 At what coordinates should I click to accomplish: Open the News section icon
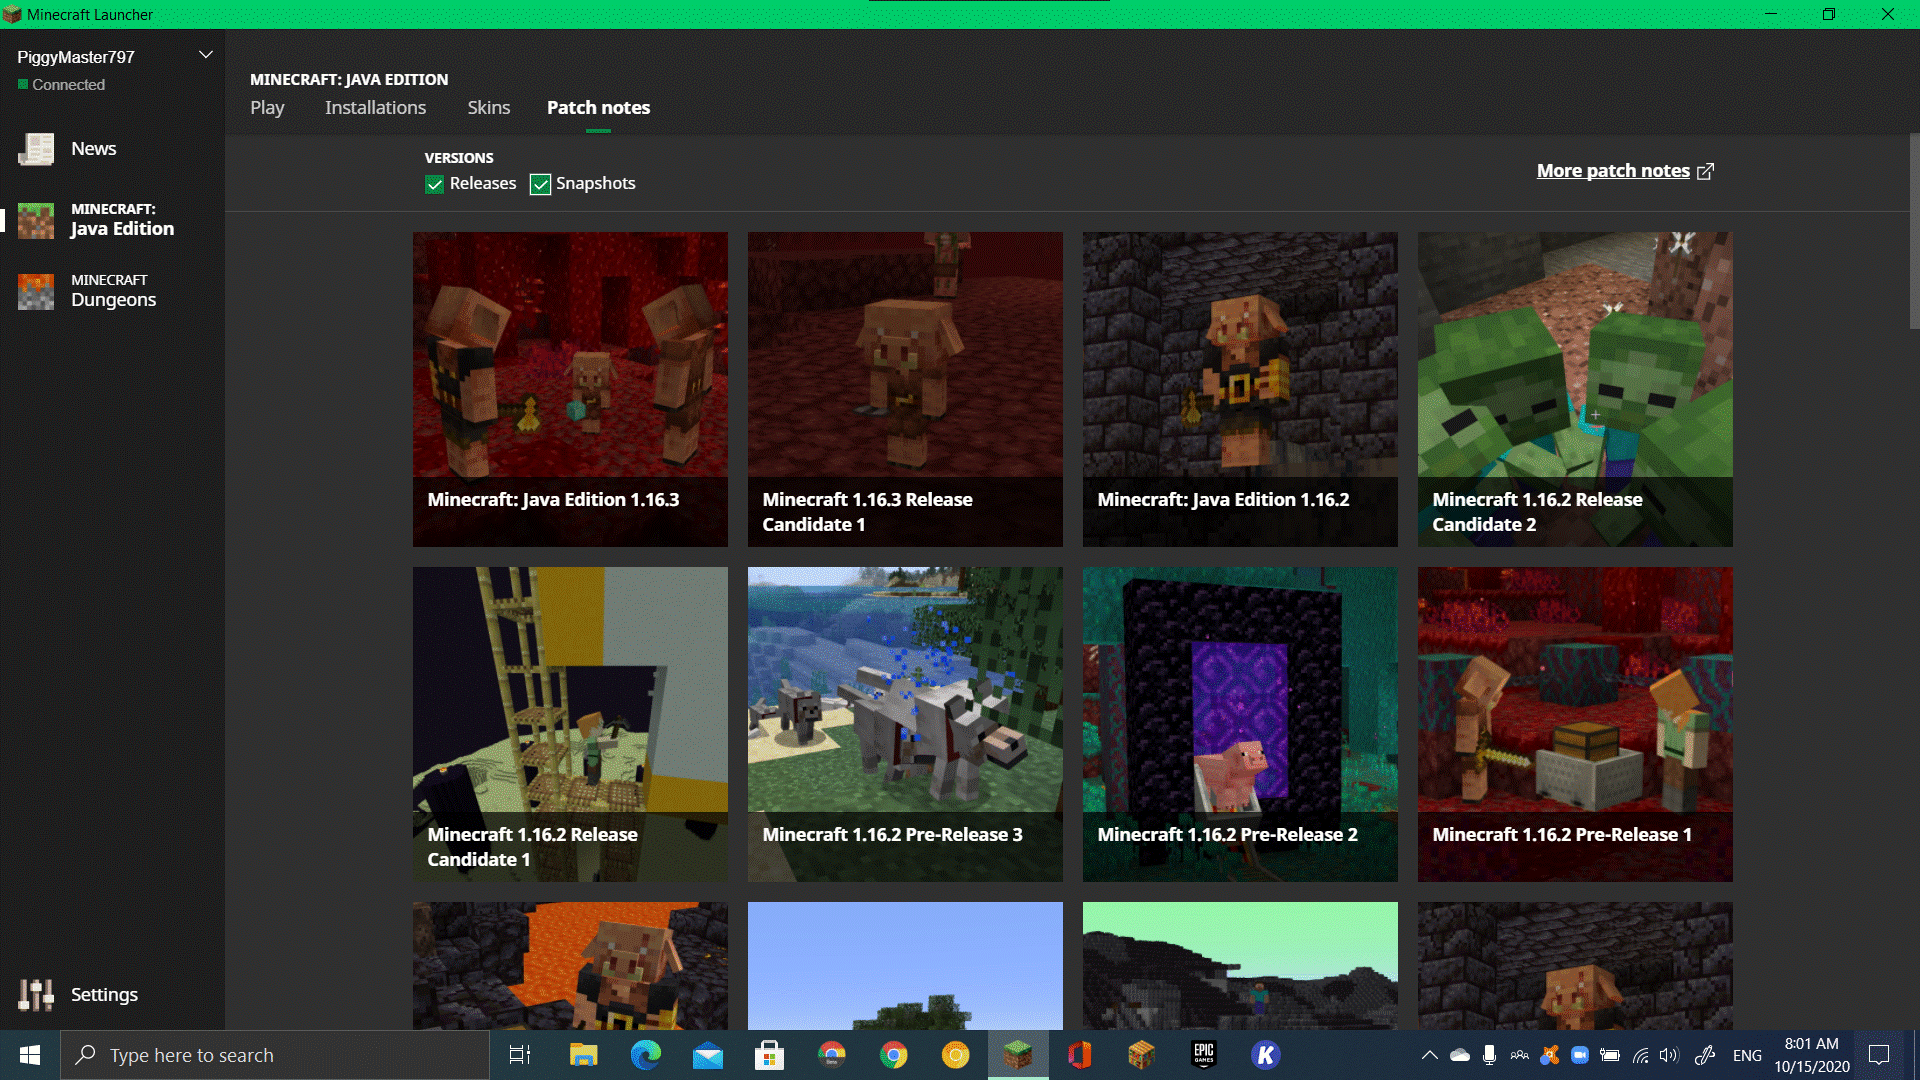(x=36, y=149)
